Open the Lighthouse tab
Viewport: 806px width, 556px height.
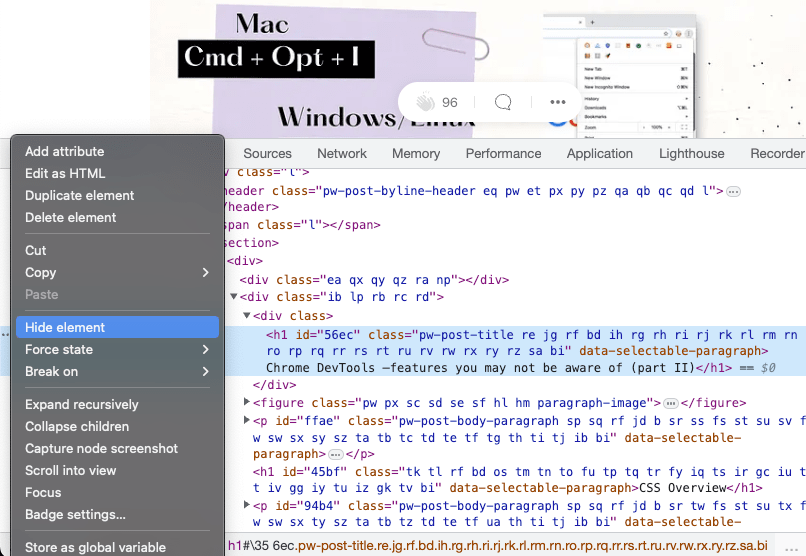691,154
